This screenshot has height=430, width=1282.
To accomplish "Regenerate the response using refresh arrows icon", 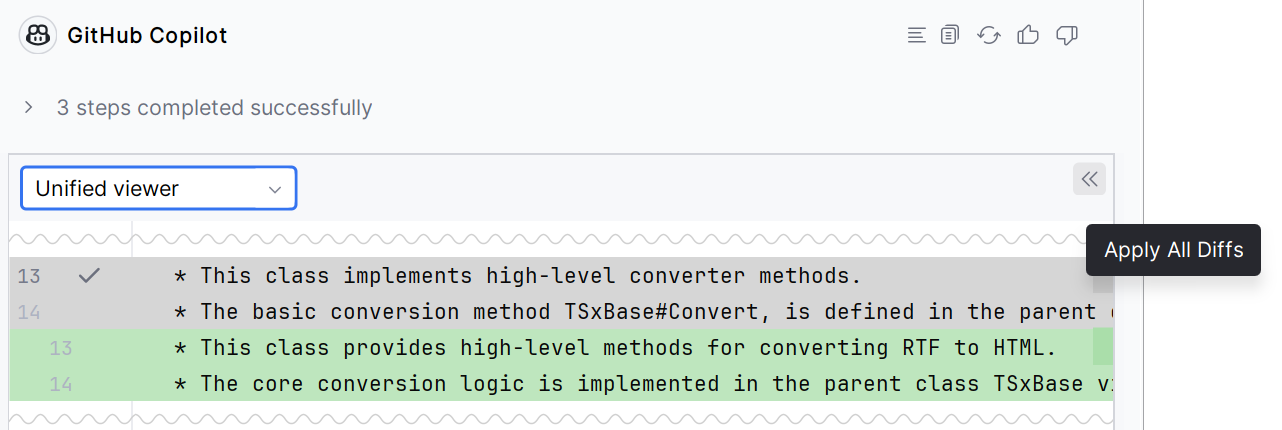I will [x=989, y=36].
